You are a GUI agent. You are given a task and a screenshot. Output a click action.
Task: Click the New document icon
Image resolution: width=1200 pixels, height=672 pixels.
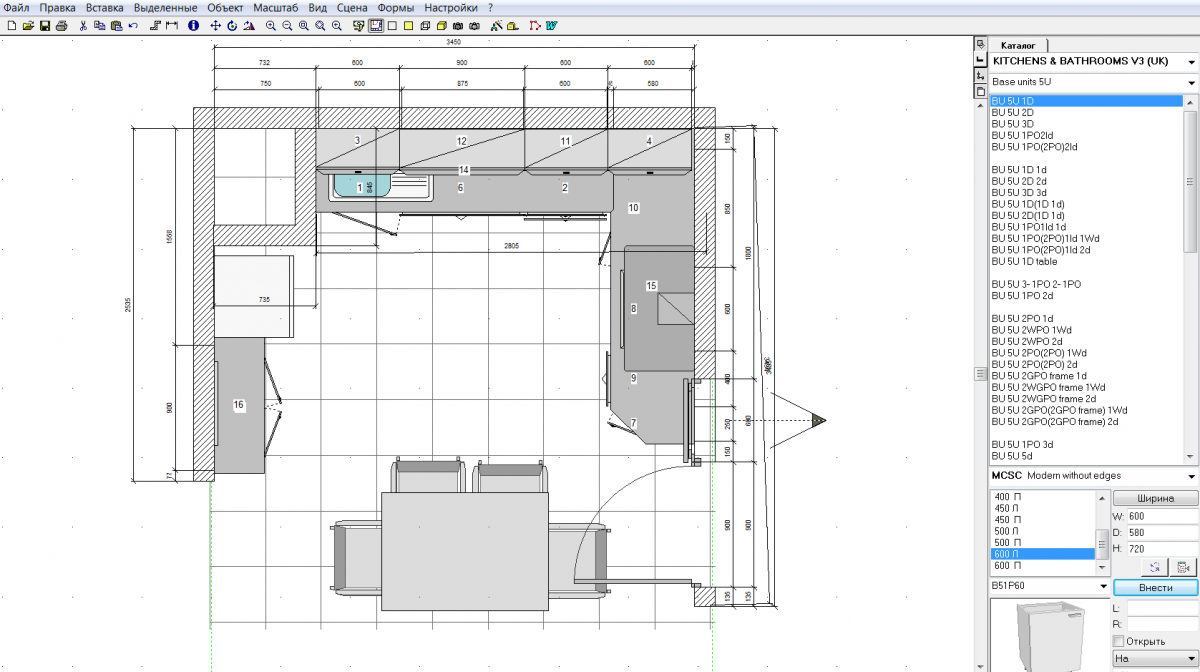tap(11, 25)
